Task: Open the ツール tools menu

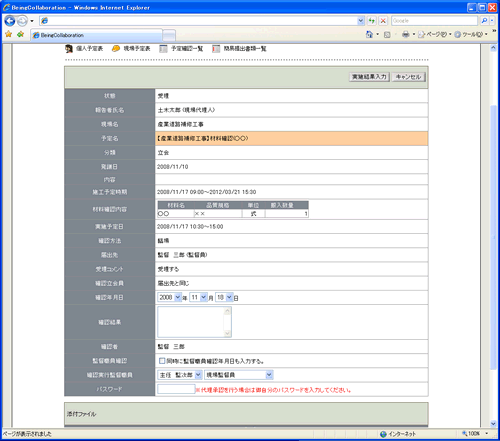Action: coord(472,34)
